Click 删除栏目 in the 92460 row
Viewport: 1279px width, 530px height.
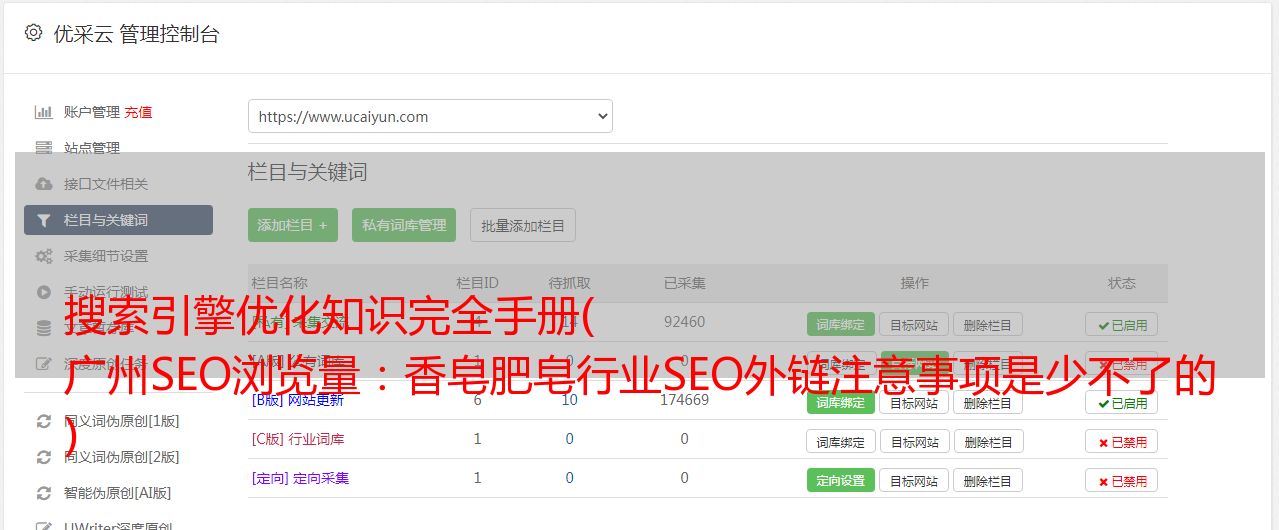[987, 324]
